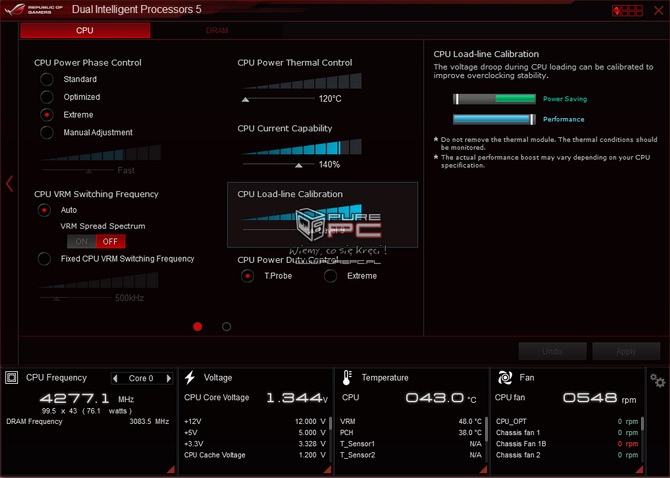Expand the CPU Frequency panel corner triangle
The height and width of the screenshot is (478, 670).
click(171, 469)
